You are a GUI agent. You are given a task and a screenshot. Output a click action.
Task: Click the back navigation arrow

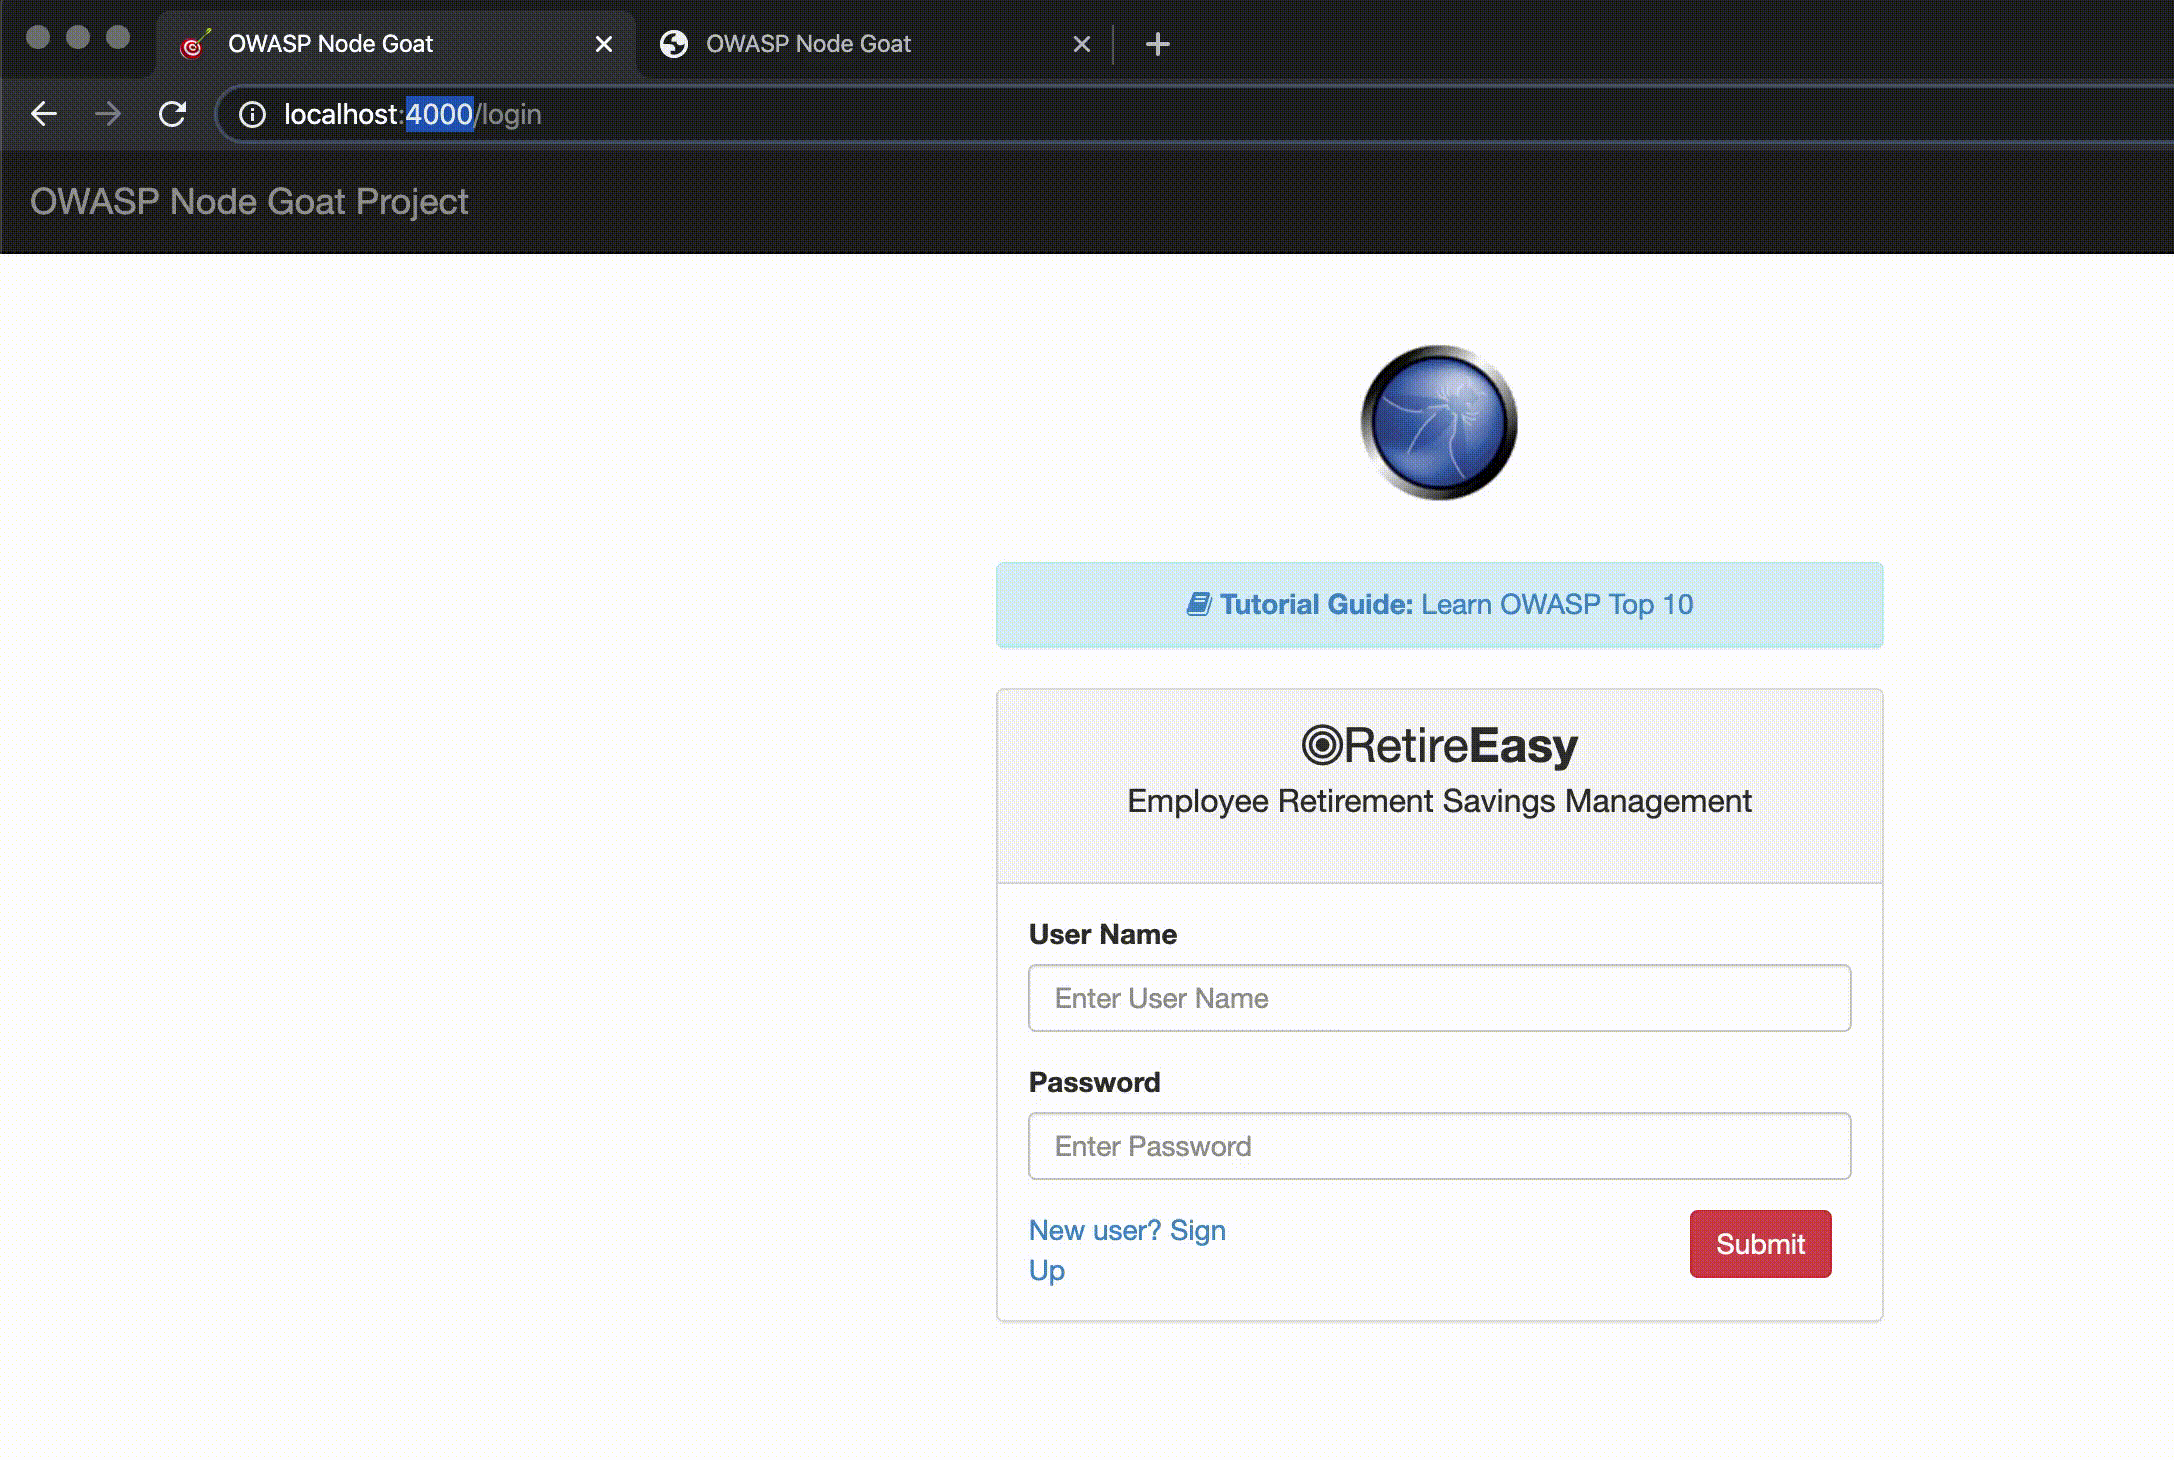pos(42,114)
